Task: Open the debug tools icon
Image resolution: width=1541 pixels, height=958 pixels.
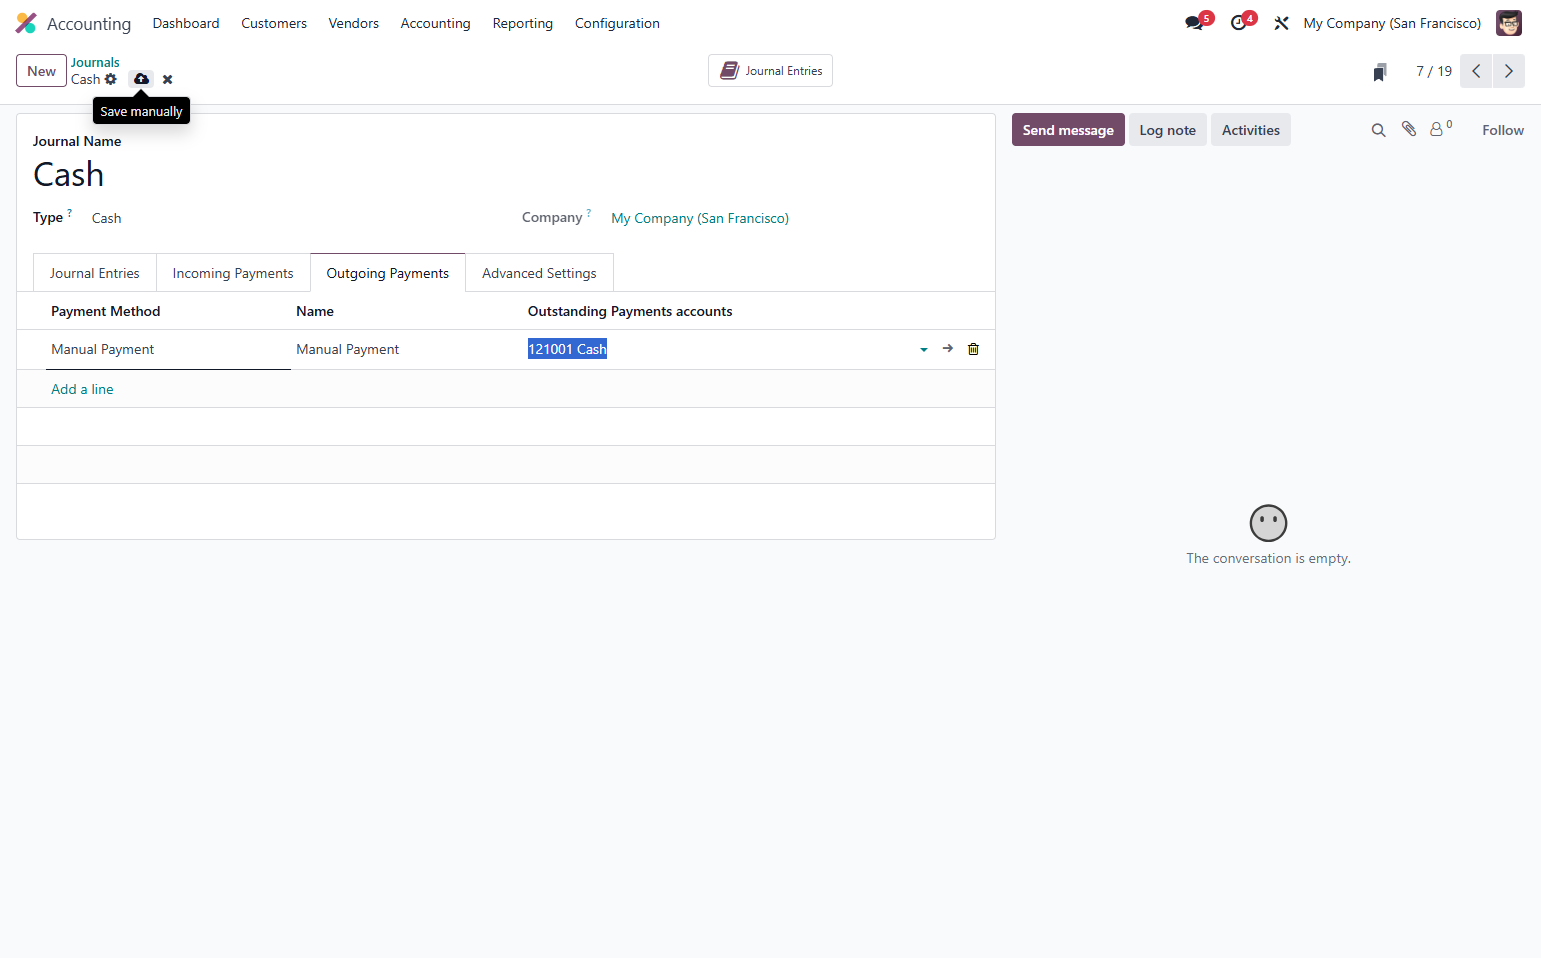Action: tap(1281, 23)
